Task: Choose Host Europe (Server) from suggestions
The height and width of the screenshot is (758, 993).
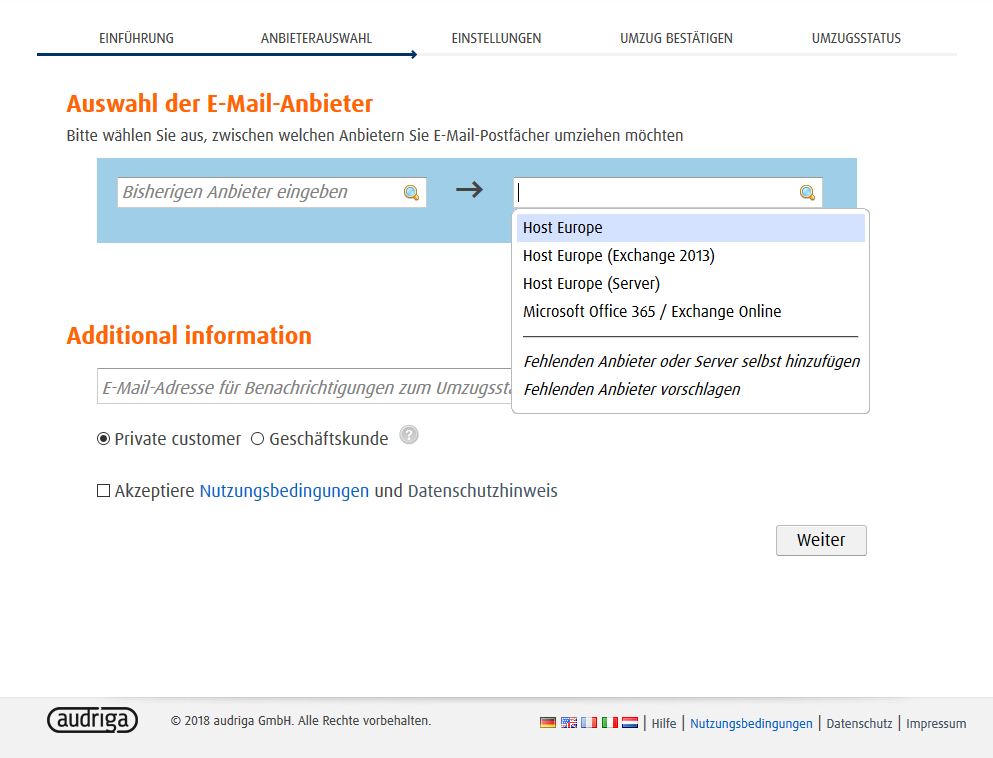Action: 690,284
